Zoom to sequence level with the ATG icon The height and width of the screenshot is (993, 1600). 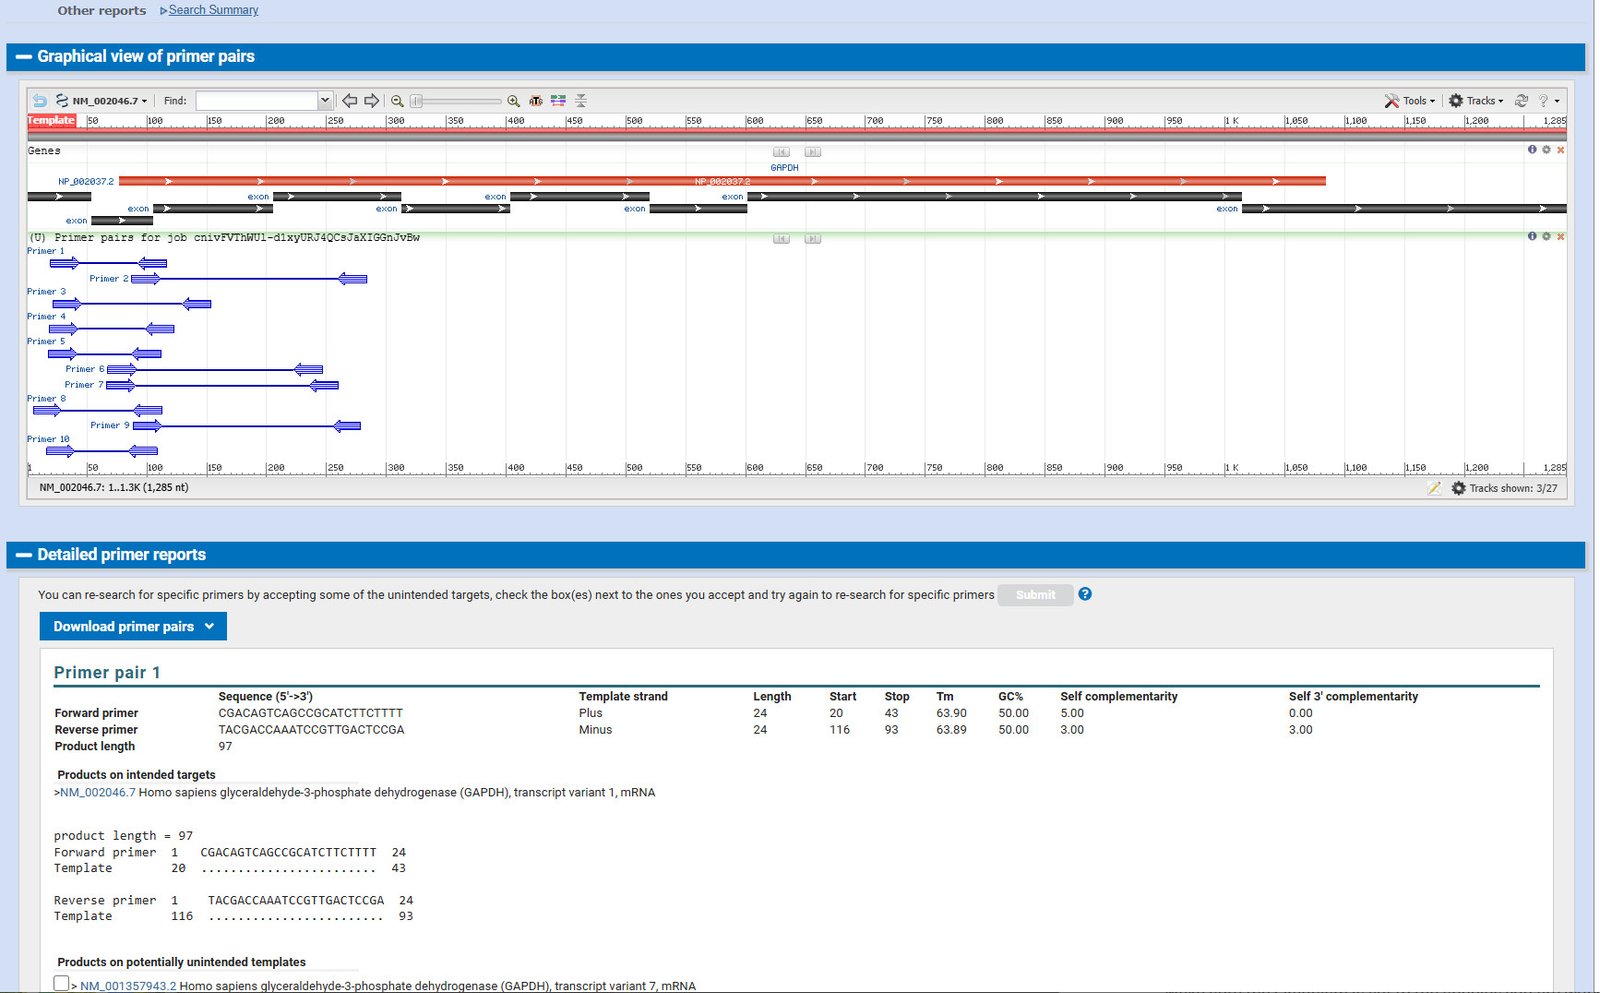click(536, 101)
